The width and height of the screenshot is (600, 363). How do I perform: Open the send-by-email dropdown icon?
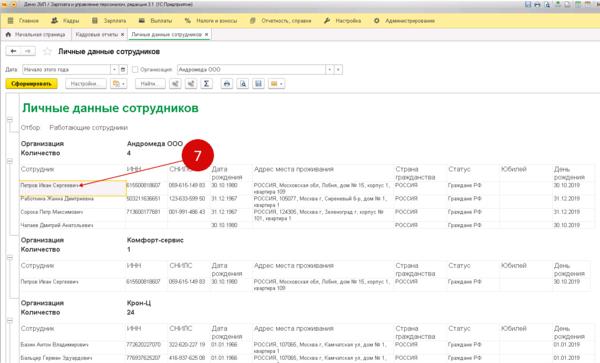(277, 84)
